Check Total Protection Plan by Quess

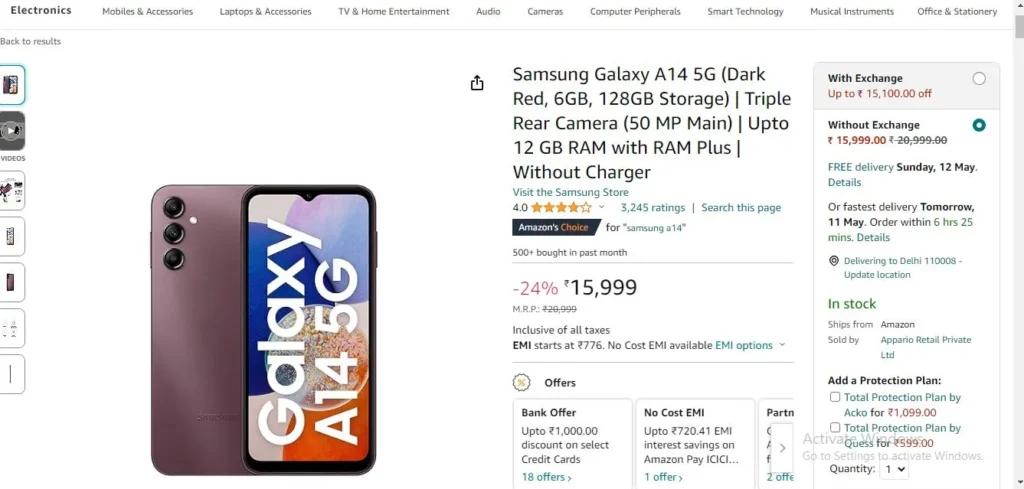click(835, 428)
